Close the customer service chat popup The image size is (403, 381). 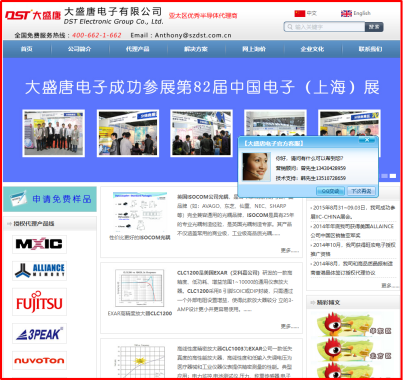367,140
